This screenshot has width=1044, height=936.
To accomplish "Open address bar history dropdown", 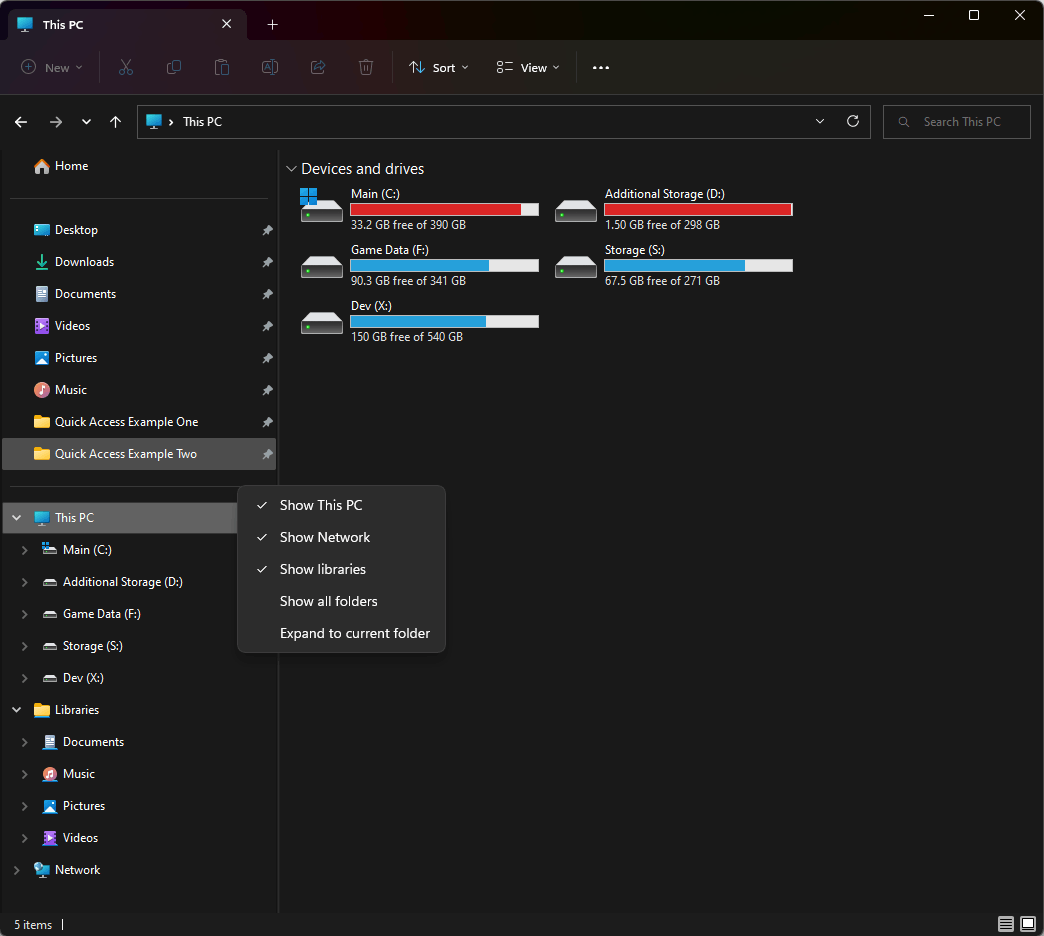I will 820,121.
